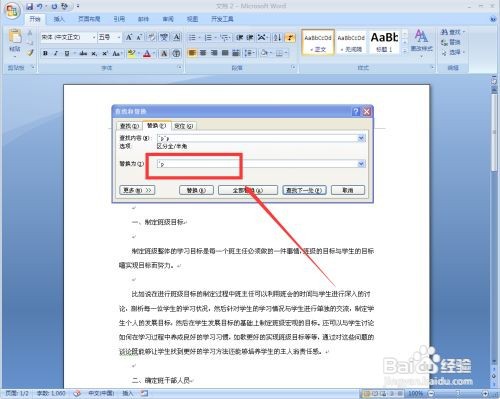Expand find-what history dropdown arrow

[x=361, y=138]
